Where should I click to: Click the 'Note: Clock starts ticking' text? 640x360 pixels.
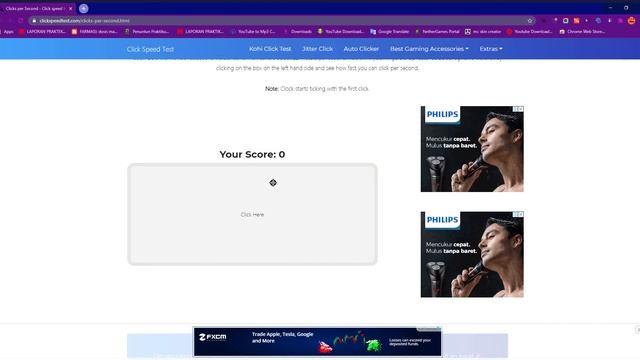[317, 89]
